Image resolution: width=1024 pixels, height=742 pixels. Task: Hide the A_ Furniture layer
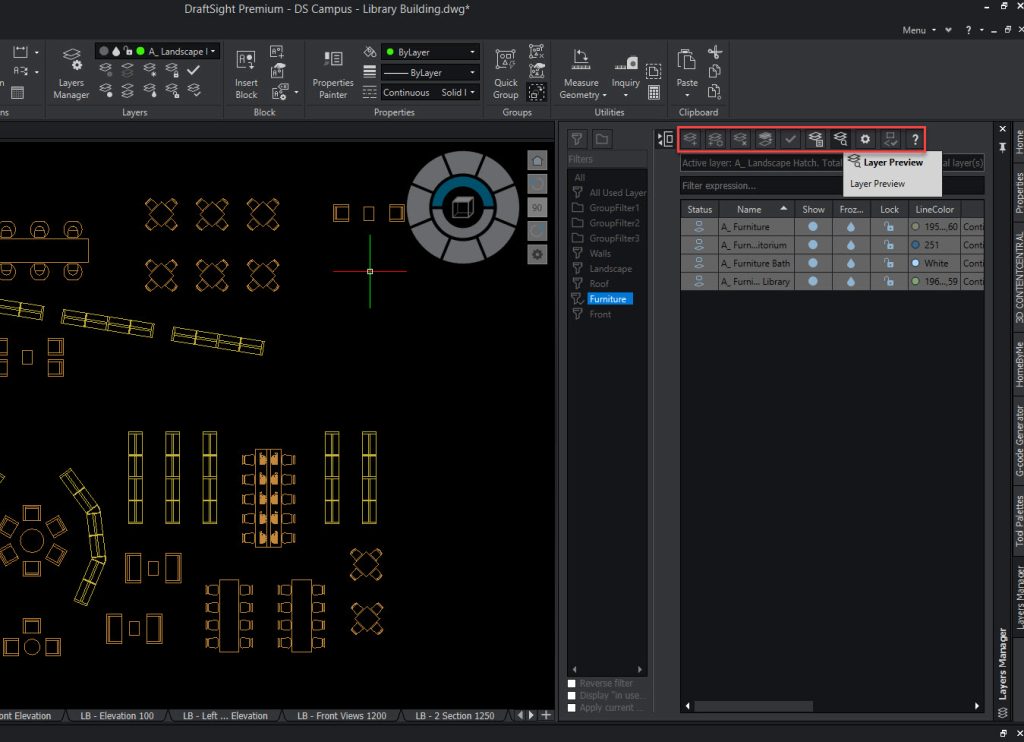coord(813,226)
